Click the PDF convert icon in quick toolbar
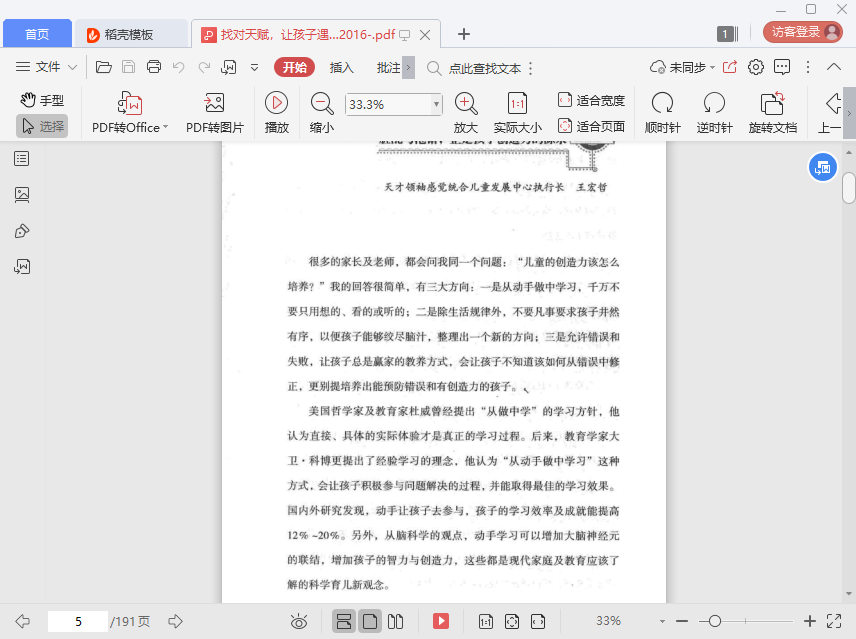This screenshot has height=639, width=856. 229,67
